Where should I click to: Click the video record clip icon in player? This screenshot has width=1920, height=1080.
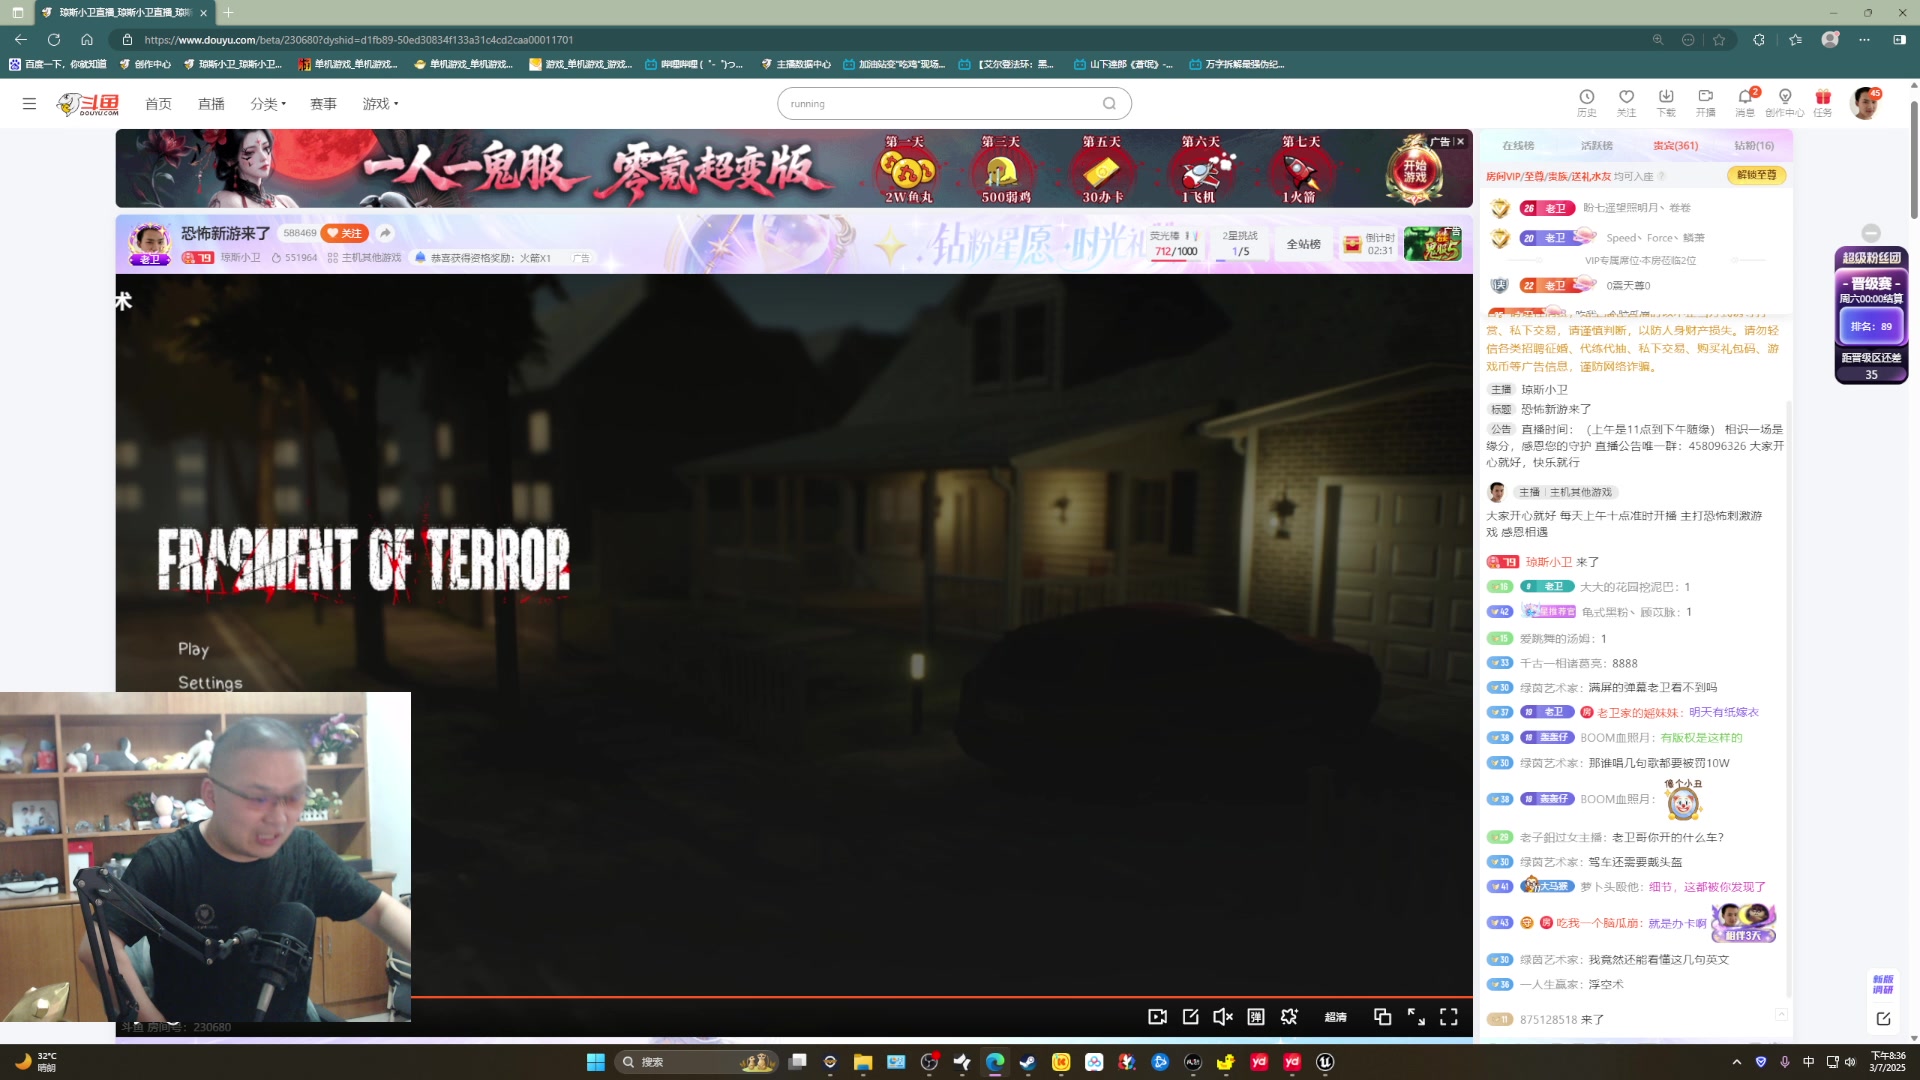pyautogui.click(x=1157, y=1017)
